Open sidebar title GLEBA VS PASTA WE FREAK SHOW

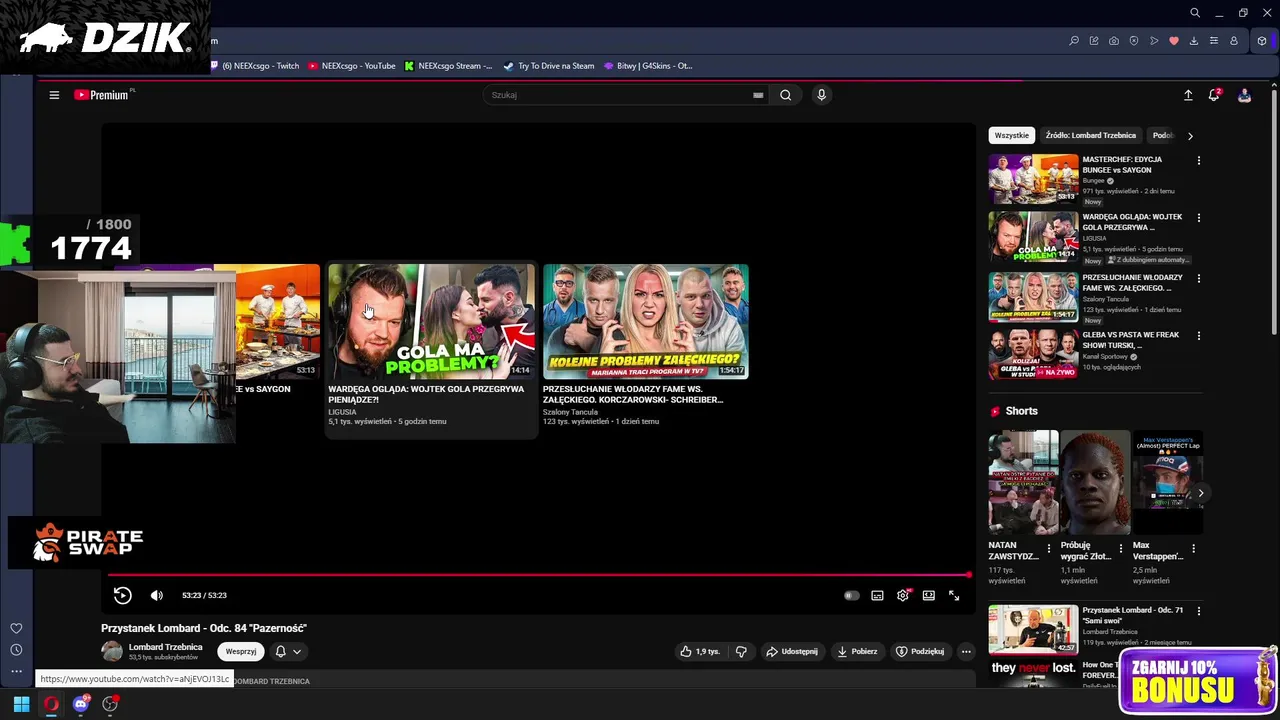tap(1131, 340)
